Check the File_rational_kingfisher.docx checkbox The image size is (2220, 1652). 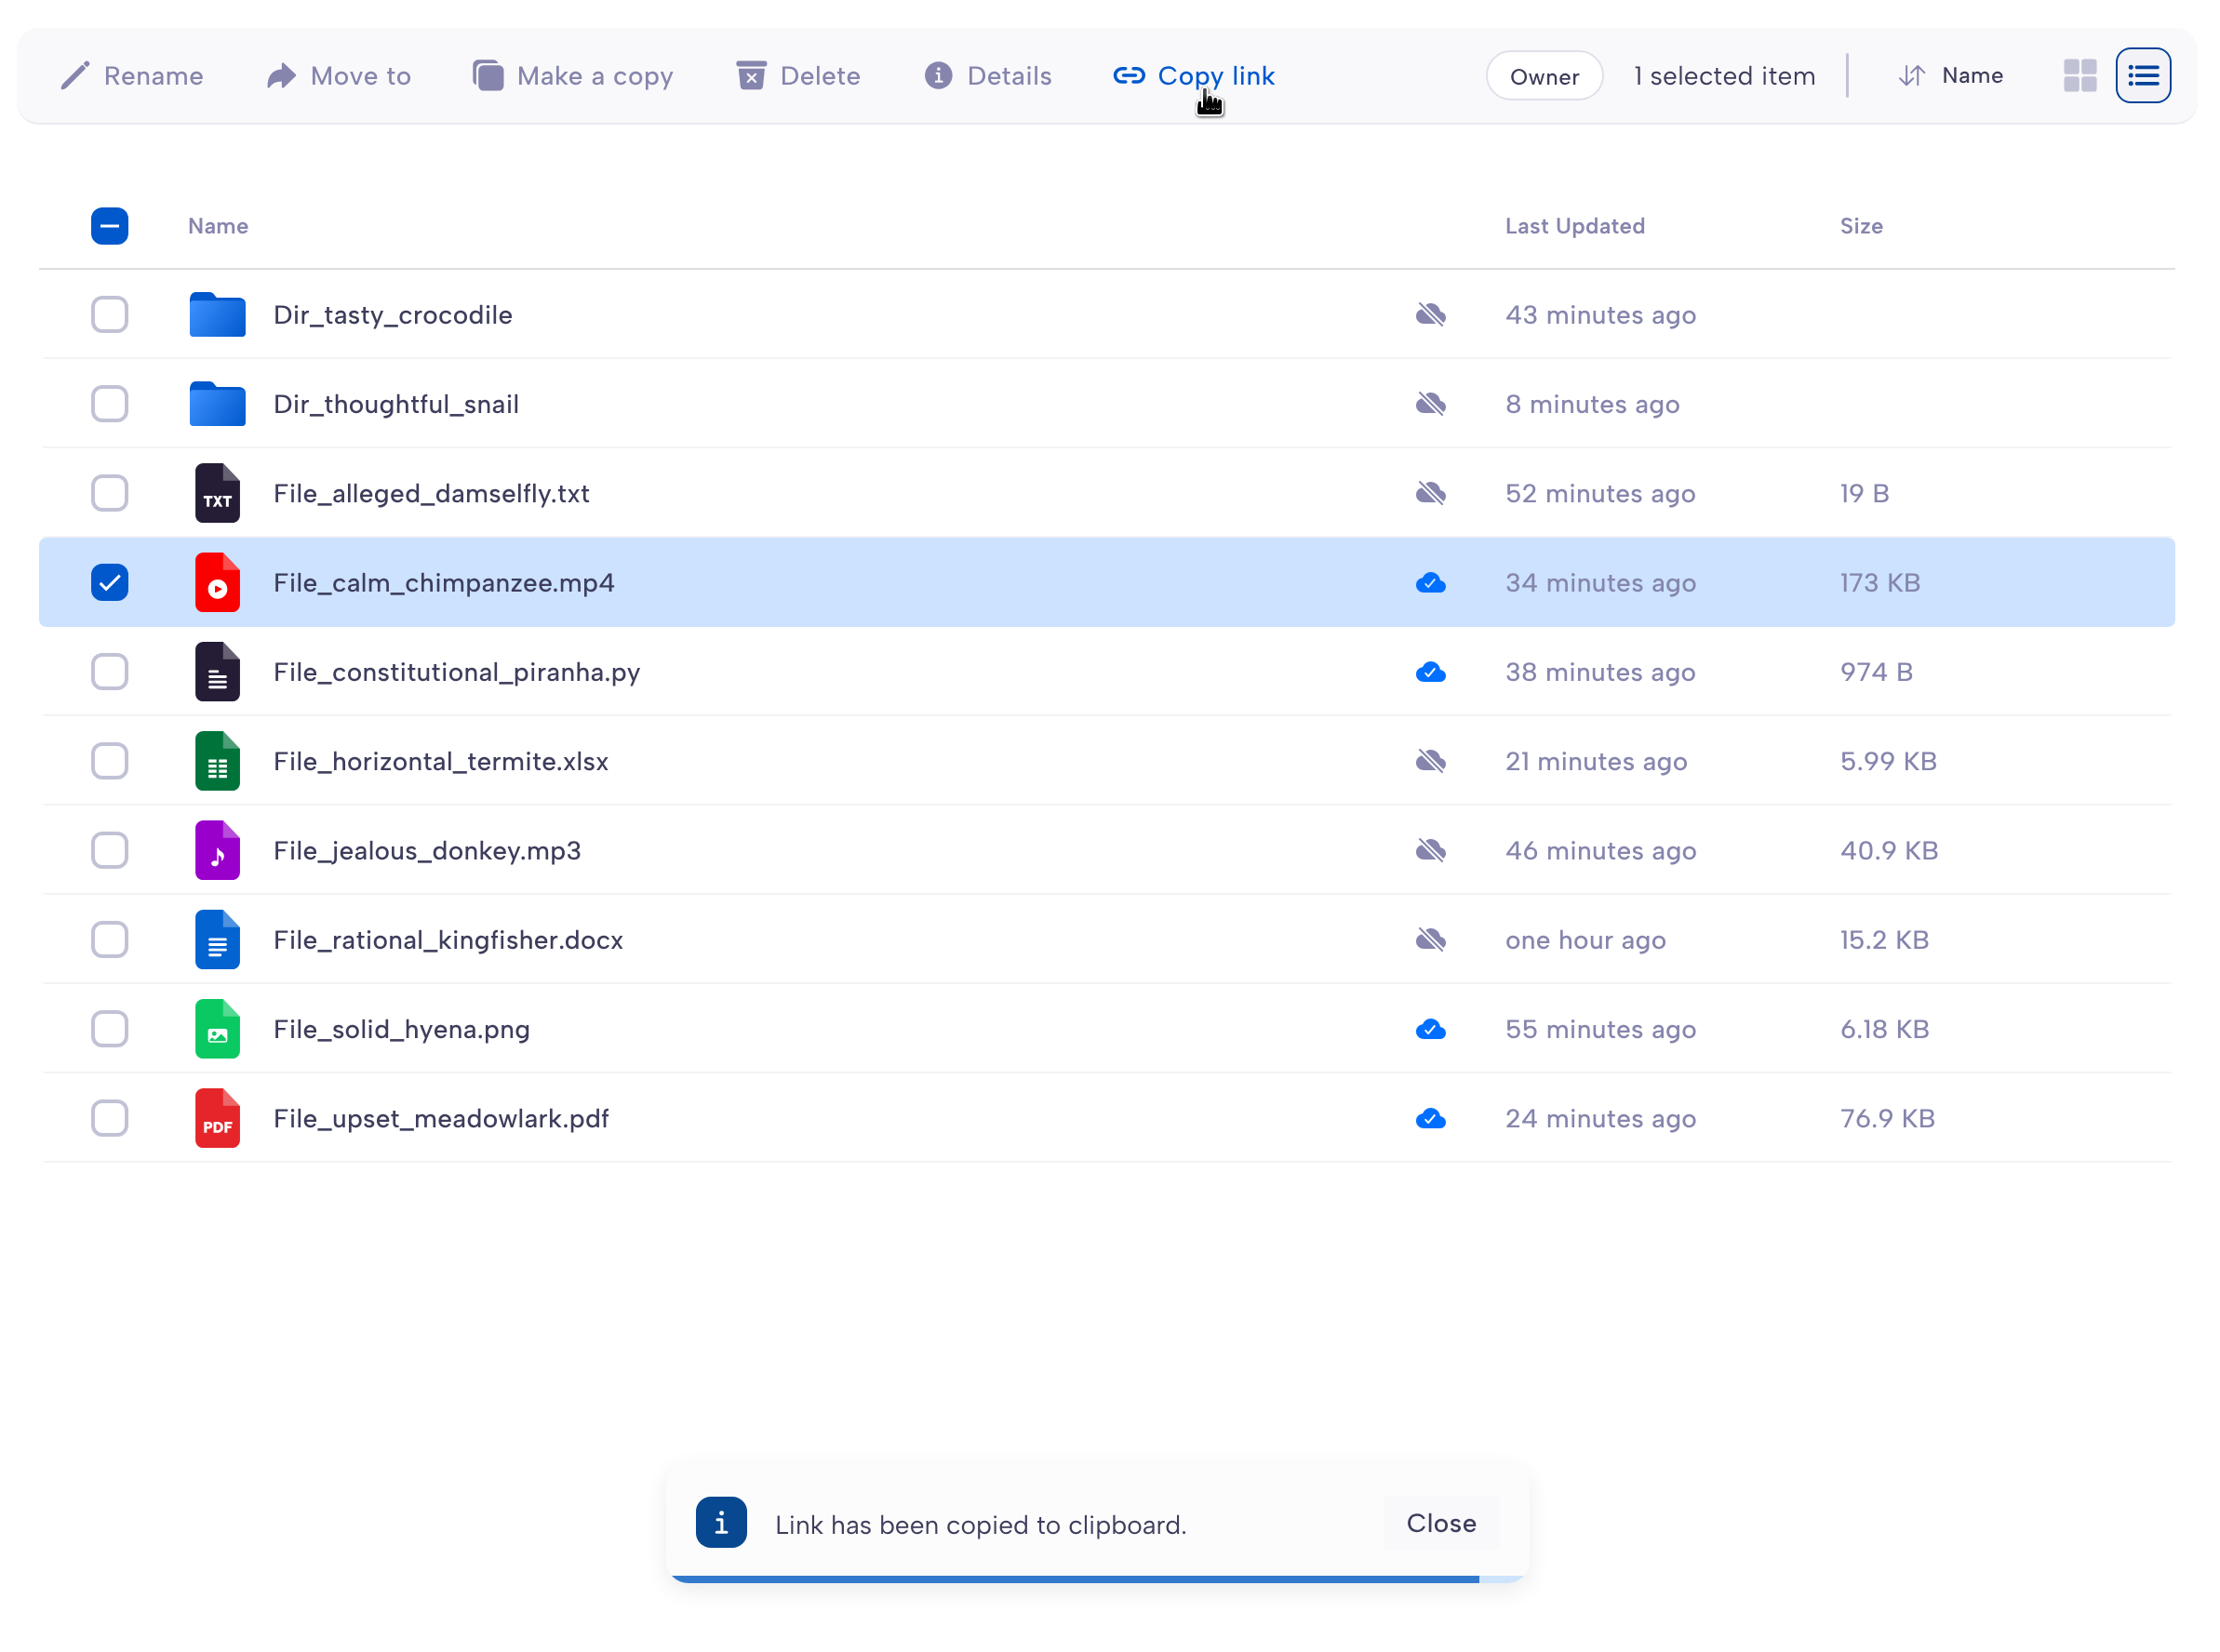[110, 940]
